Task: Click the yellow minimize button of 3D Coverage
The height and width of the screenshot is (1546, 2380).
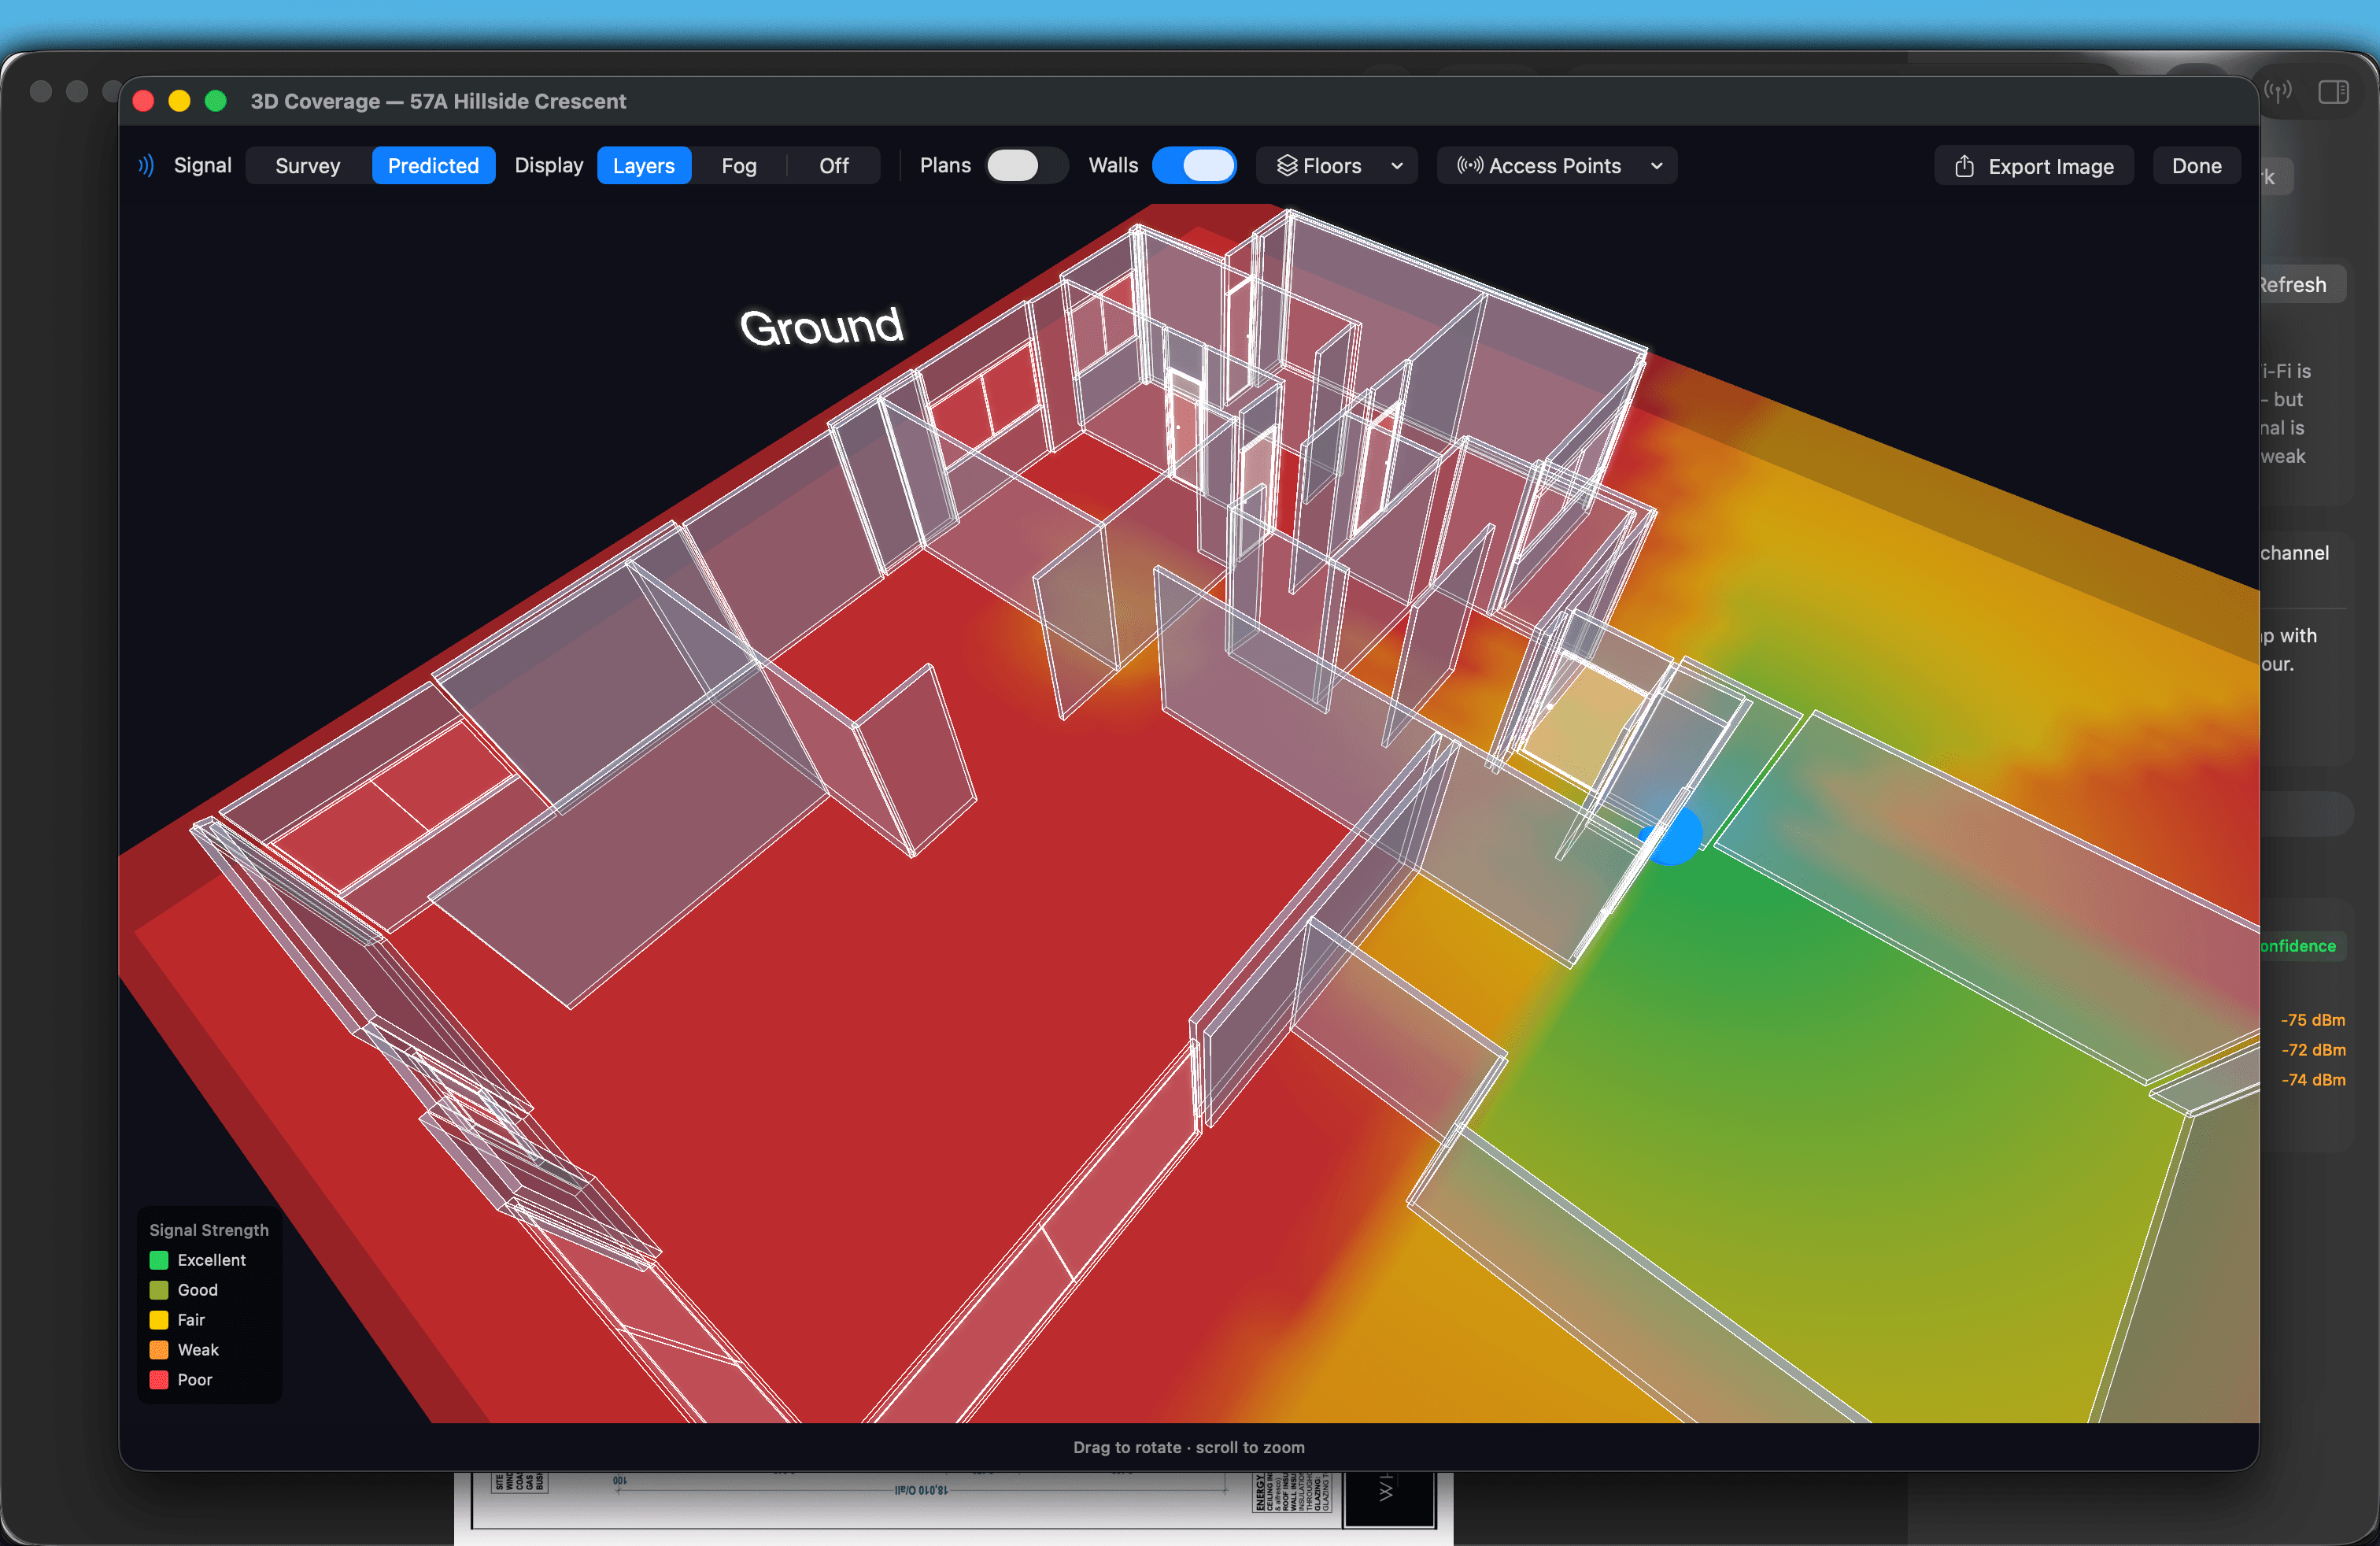Action: [x=179, y=101]
